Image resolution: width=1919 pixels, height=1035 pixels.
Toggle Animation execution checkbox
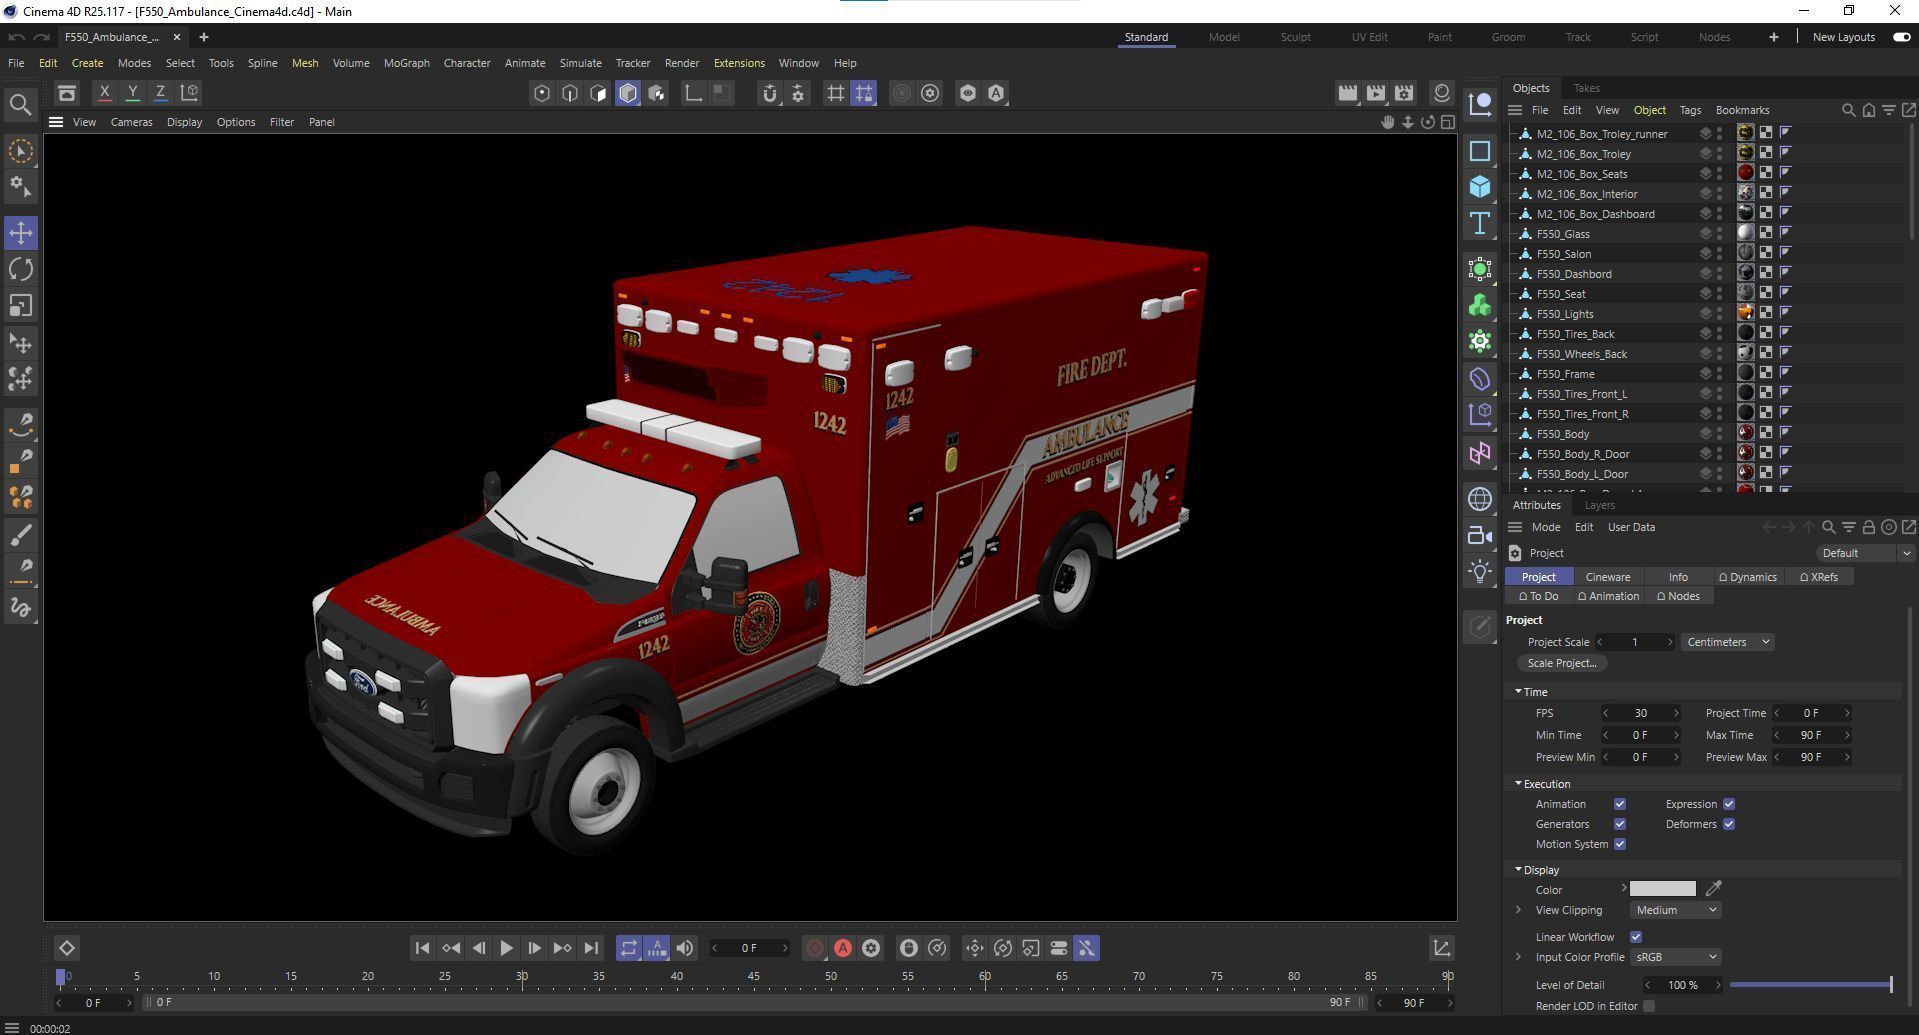click(x=1619, y=804)
